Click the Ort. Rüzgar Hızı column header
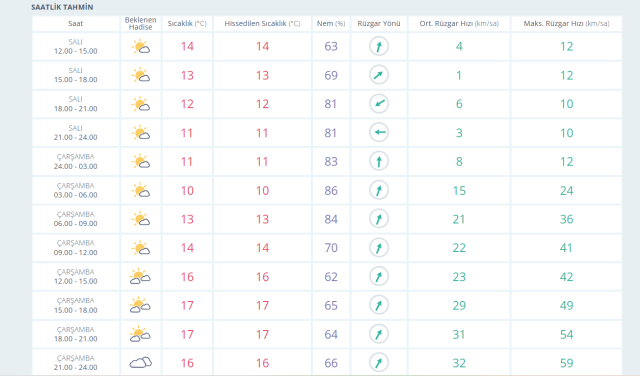640x376 pixels. pyautogui.click(x=459, y=24)
